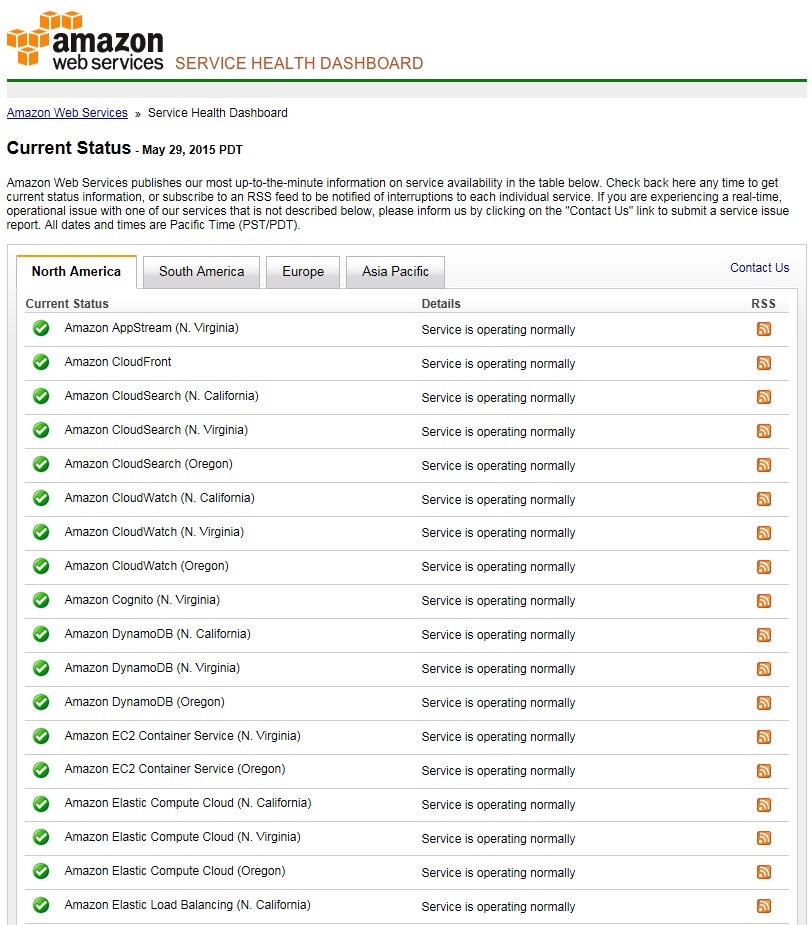Open RSS feed for DynamoDB (N. California)
This screenshot has height=925, width=812.
pos(764,635)
